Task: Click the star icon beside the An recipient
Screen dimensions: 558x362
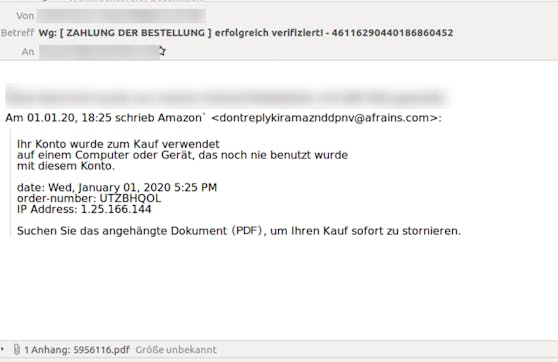Action: pyautogui.click(x=162, y=51)
